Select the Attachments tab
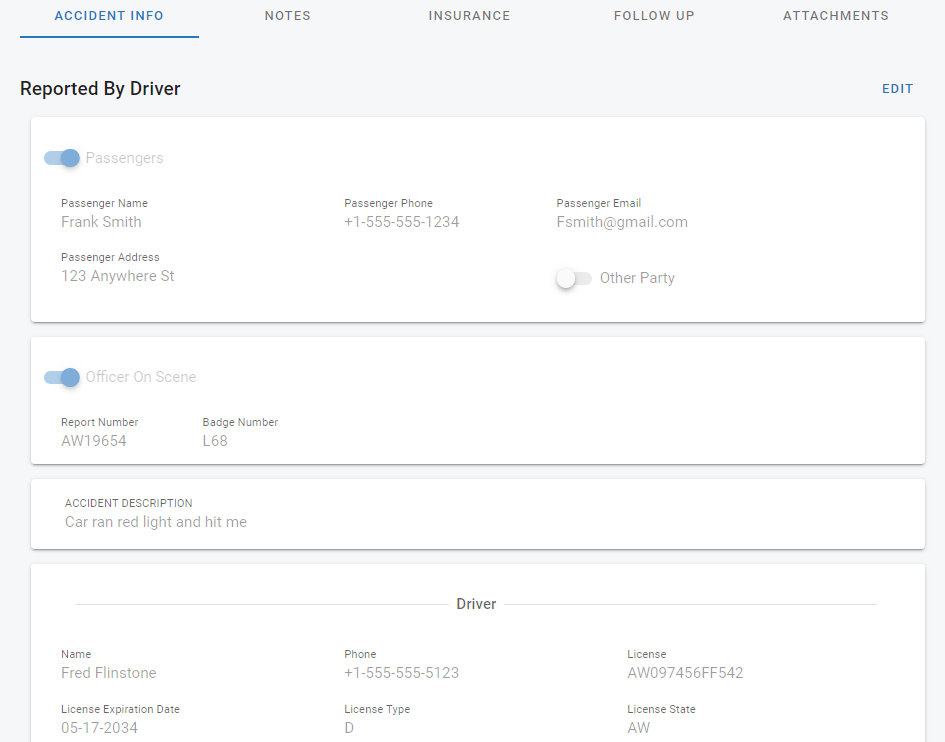This screenshot has width=945, height=742. click(835, 16)
